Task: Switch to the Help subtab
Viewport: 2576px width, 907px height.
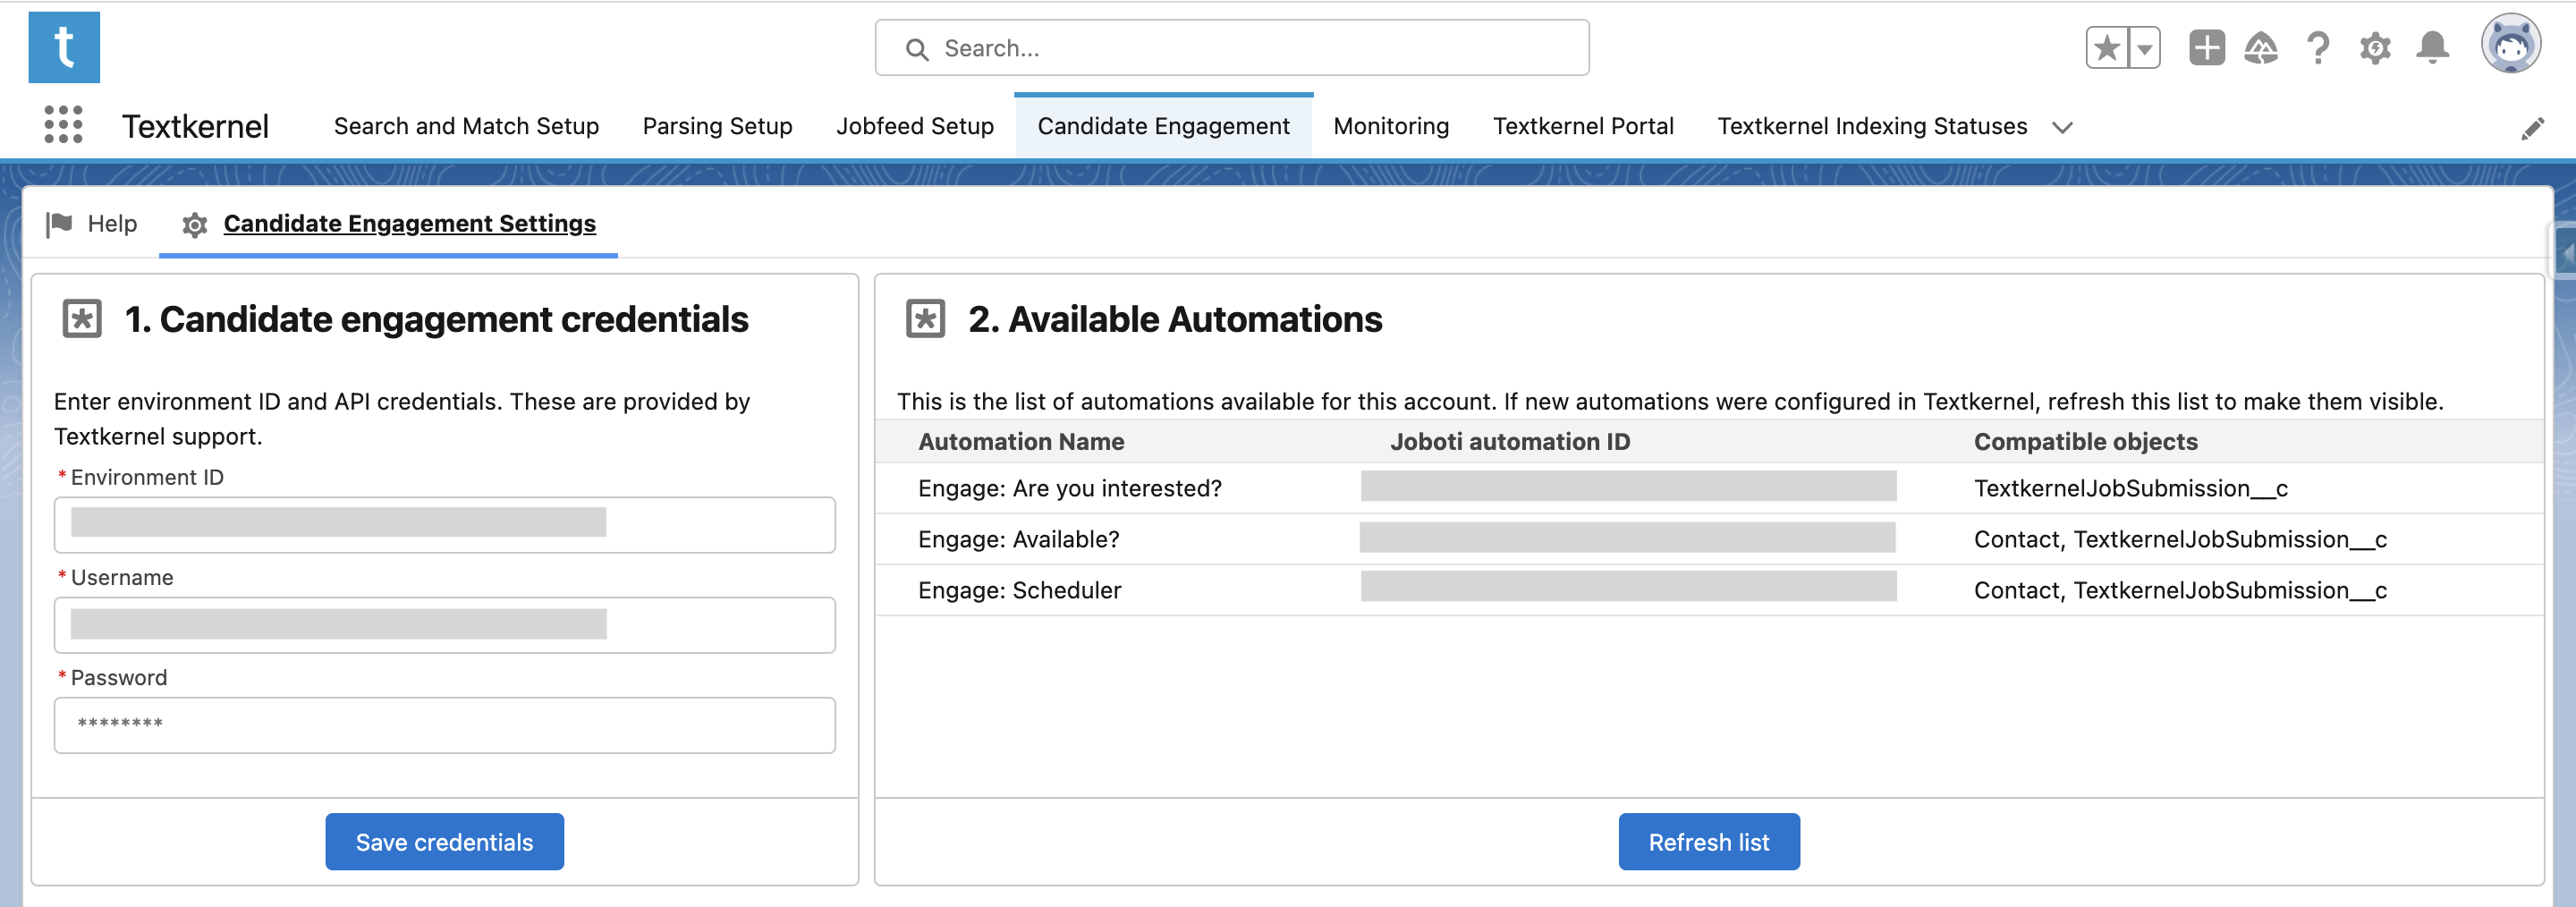Action: pos(91,224)
